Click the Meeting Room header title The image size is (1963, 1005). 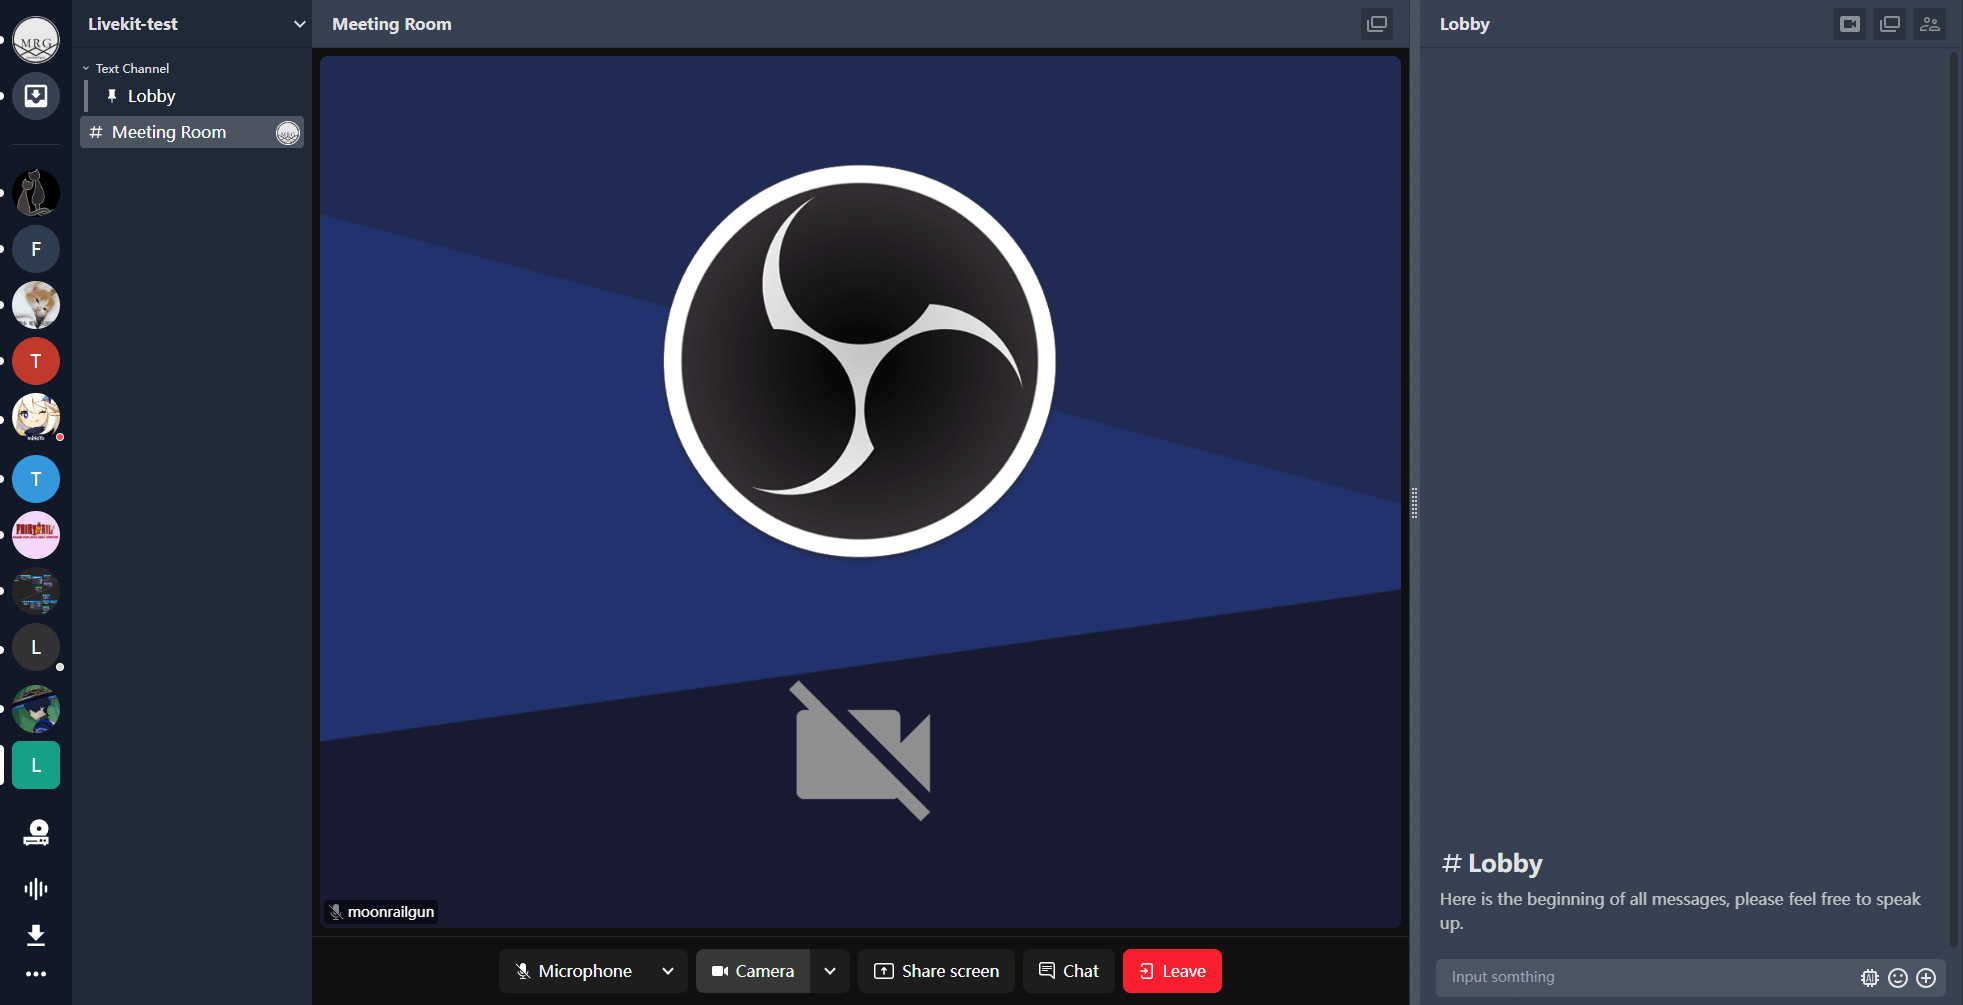click(x=392, y=24)
